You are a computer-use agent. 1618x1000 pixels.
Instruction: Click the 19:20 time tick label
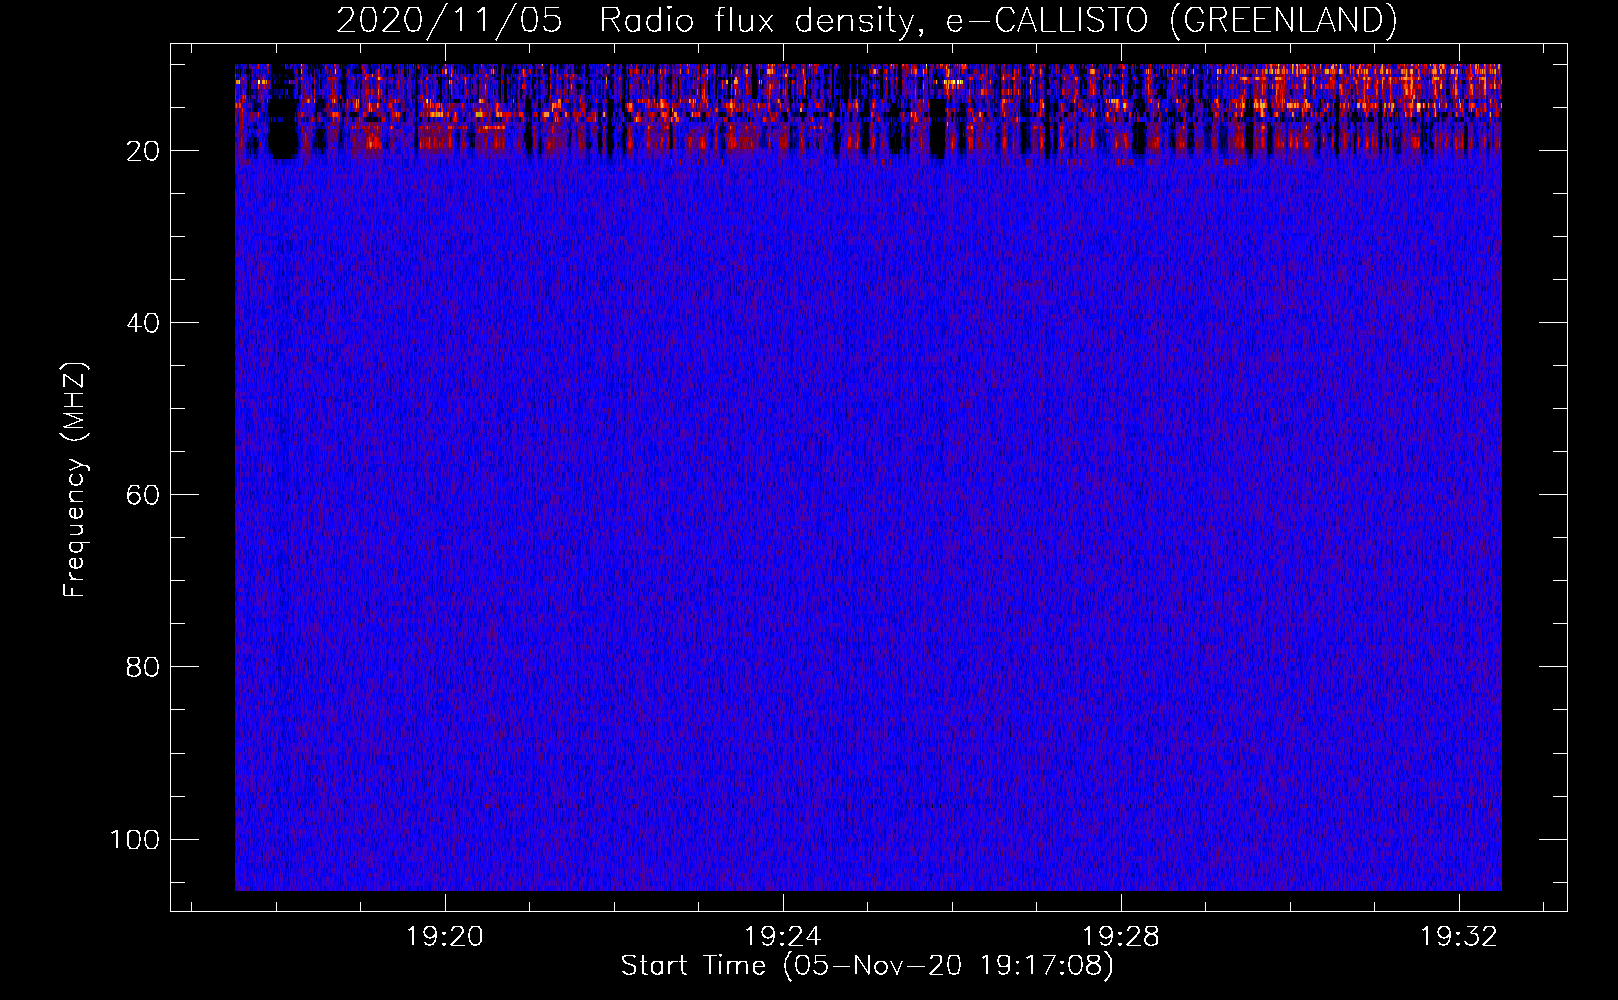click(x=444, y=936)
